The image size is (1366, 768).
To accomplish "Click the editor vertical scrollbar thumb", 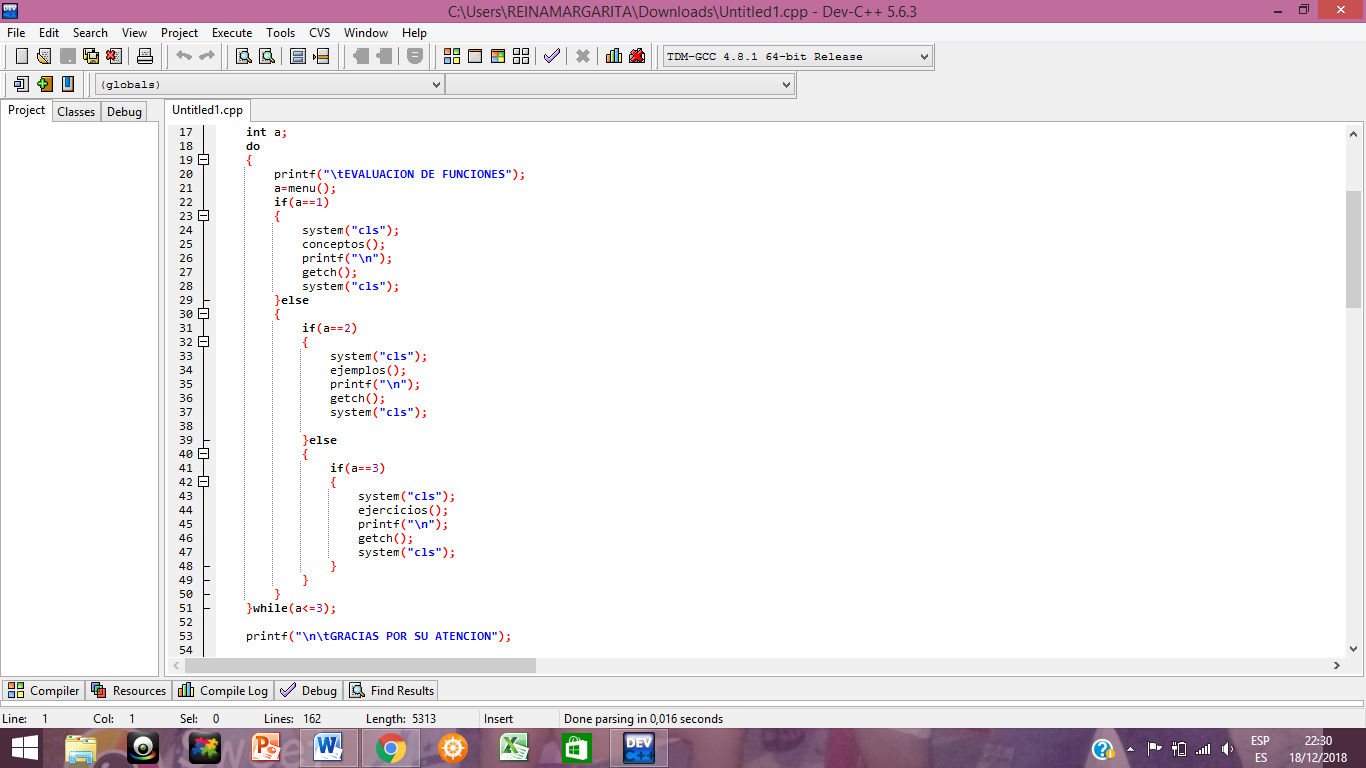I will tap(1354, 250).
